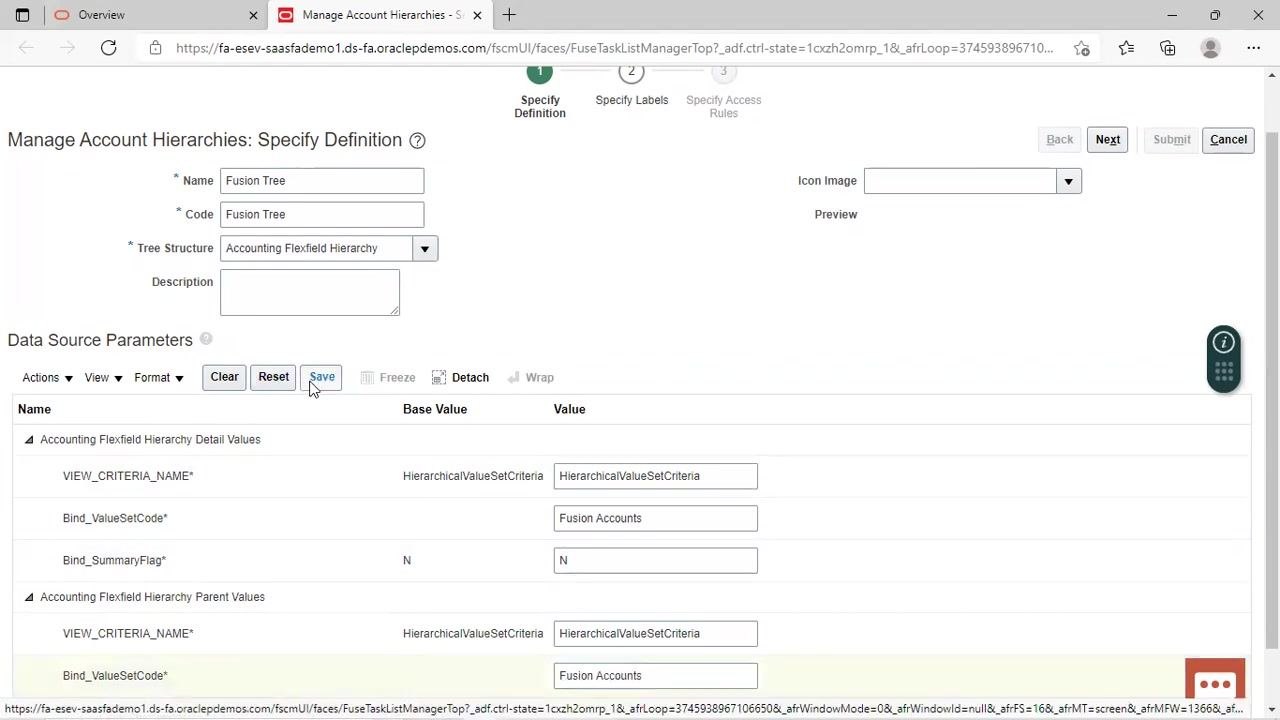
Task: Open the browser profile avatar icon
Action: point(1210,48)
